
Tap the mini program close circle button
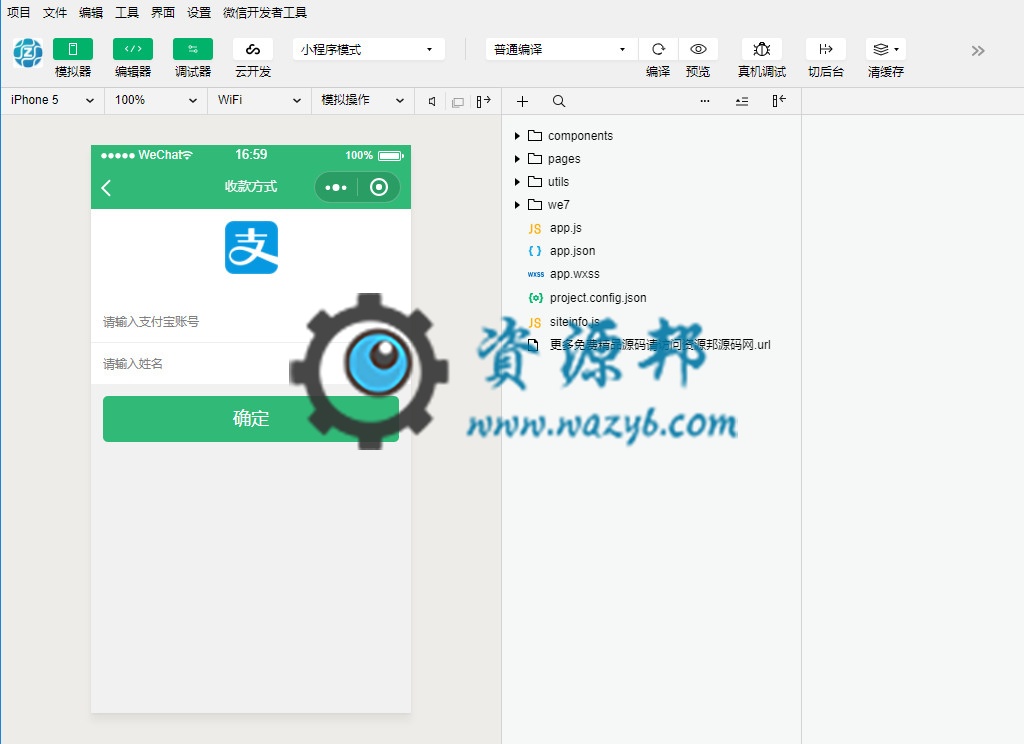(379, 187)
